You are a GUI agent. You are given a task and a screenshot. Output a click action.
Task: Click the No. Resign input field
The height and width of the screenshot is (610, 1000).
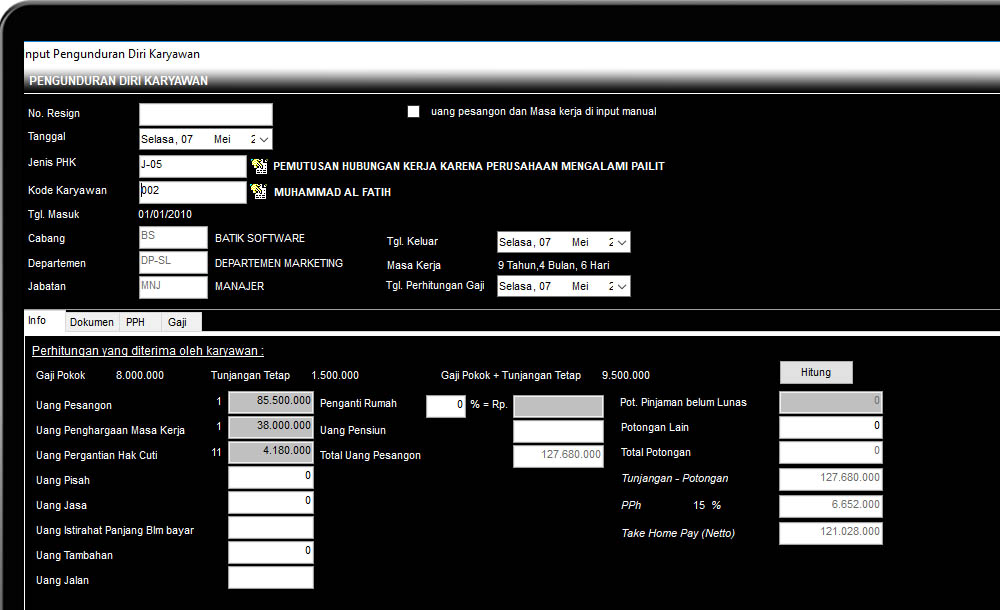point(205,114)
